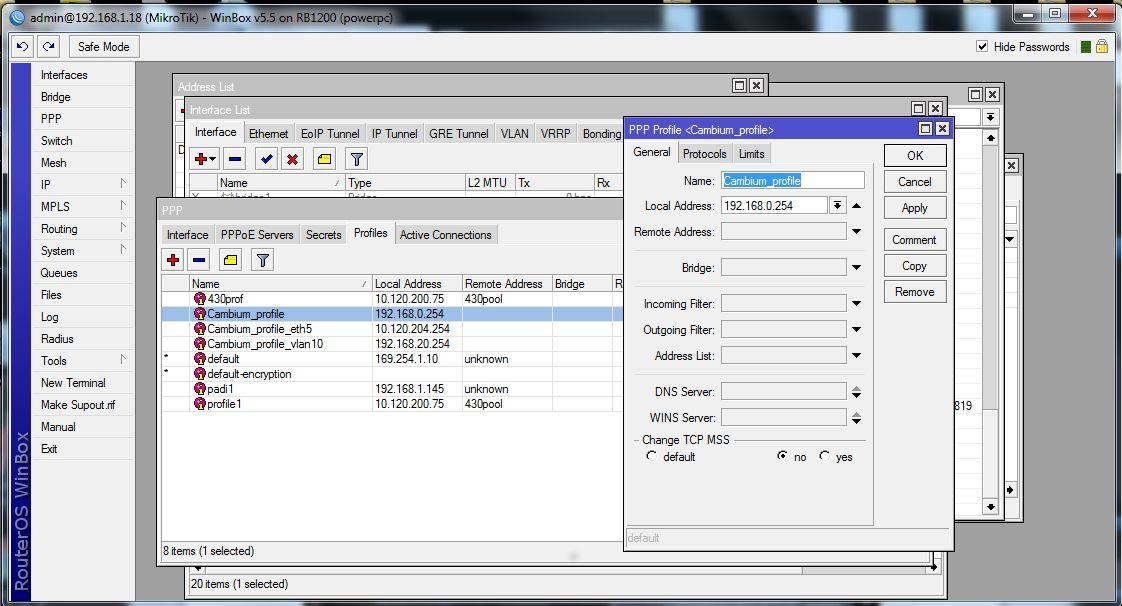Open the Active Connections tab in PPP window
Screen dimensions: 1122x606
pos(446,235)
